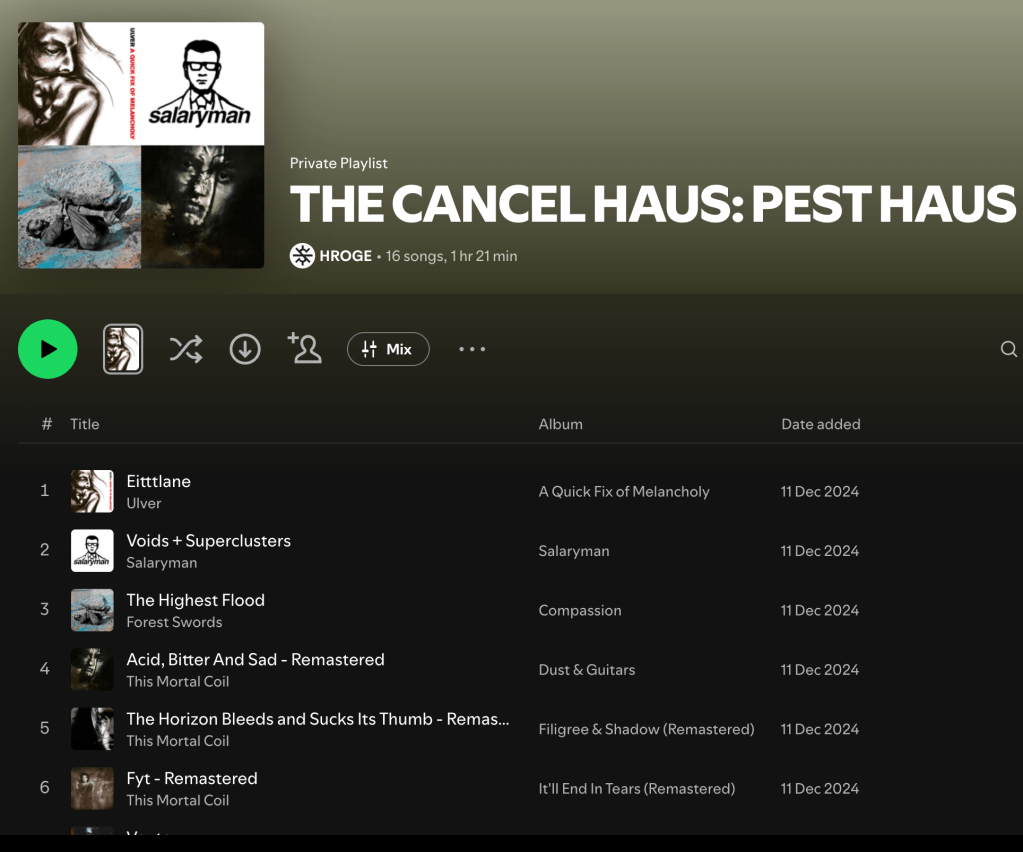Search within the playlist
Viewport: 1023px width, 852px height.
point(1008,349)
